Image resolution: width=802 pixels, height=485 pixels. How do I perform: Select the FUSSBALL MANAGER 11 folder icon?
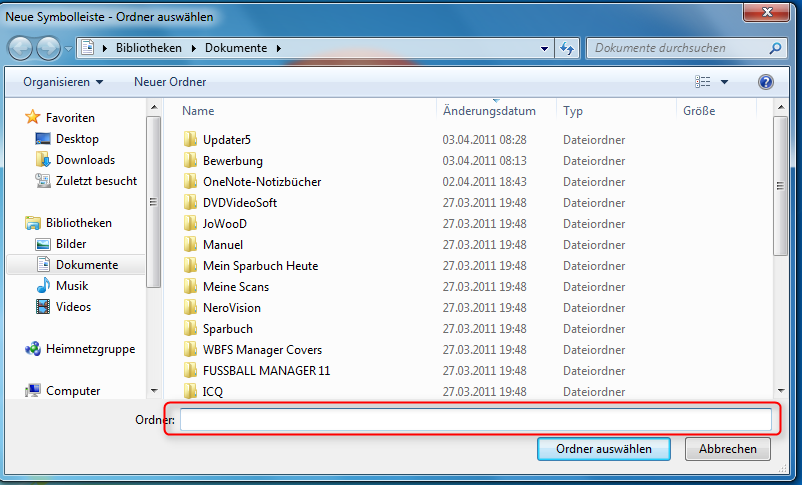(190, 370)
